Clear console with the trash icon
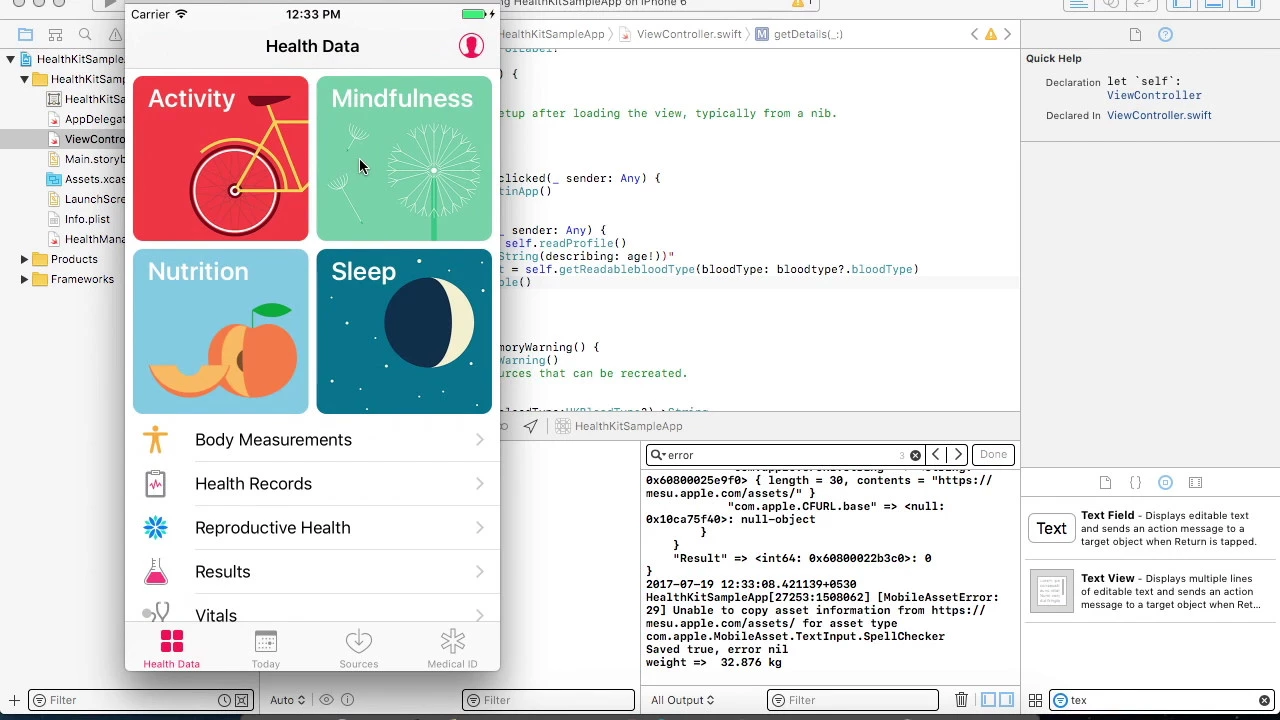1280x720 pixels. tap(961, 700)
